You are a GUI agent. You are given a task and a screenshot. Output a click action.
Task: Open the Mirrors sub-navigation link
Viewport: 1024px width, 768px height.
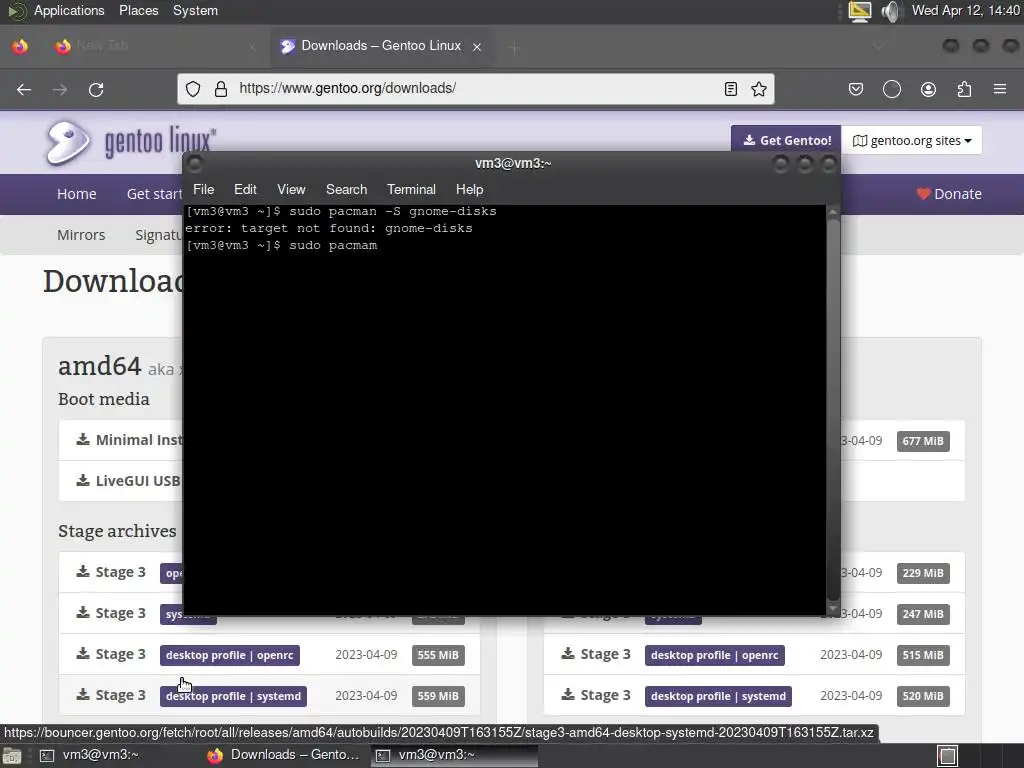[81, 235]
